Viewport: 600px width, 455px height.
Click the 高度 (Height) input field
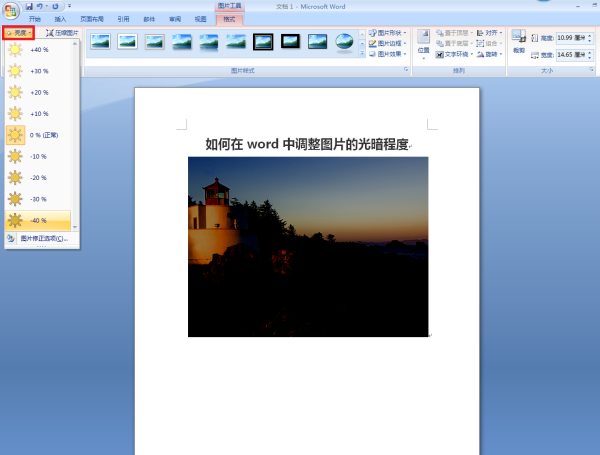click(x=567, y=37)
